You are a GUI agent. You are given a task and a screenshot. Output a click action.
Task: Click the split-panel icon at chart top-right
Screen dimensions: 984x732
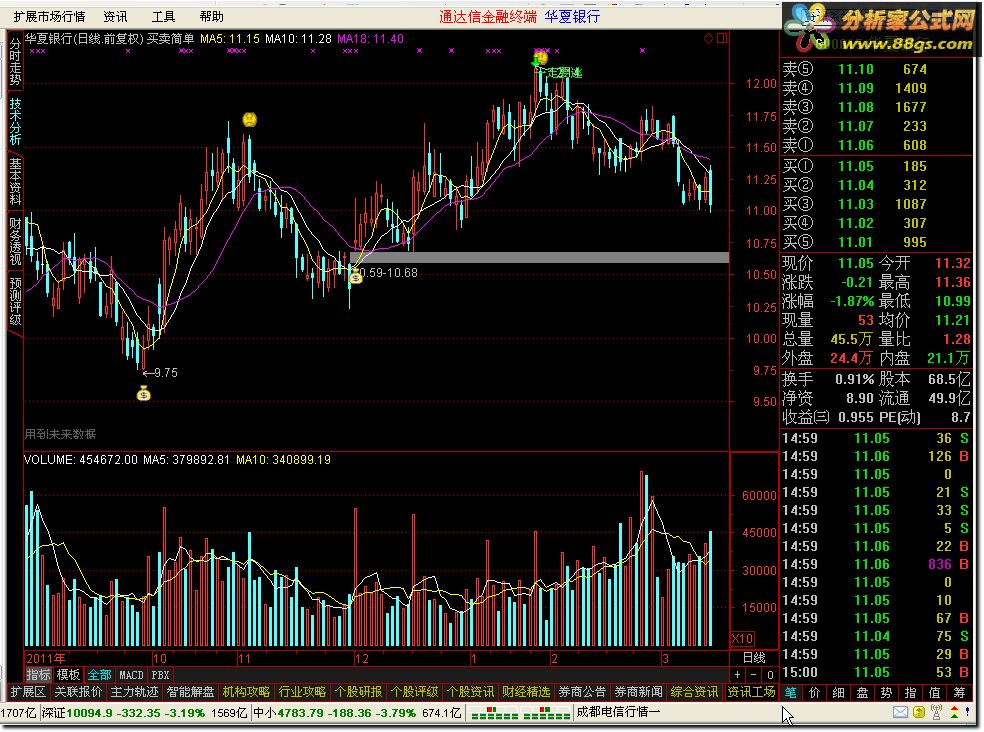pyautogui.click(x=722, y=38)
